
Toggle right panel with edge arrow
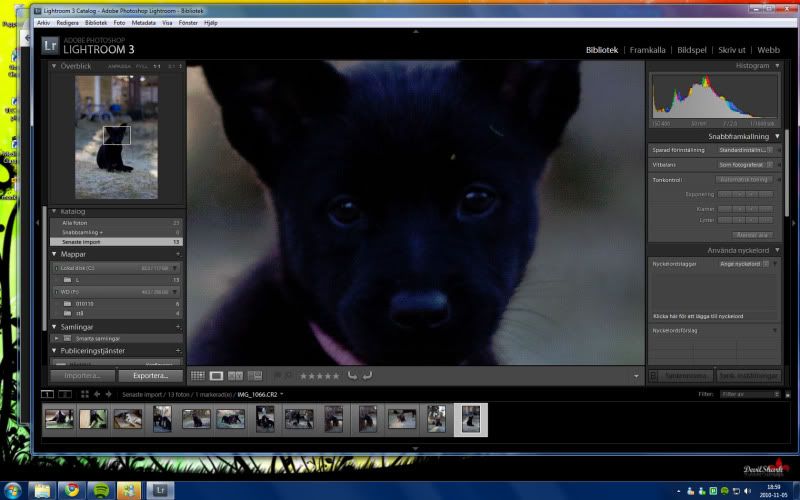(794, 222)
